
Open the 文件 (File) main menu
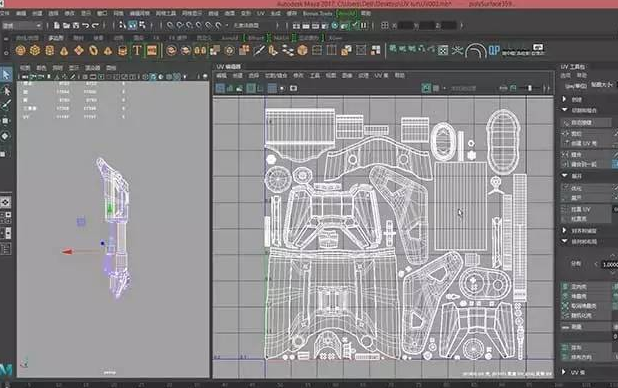tap(4, 13)
